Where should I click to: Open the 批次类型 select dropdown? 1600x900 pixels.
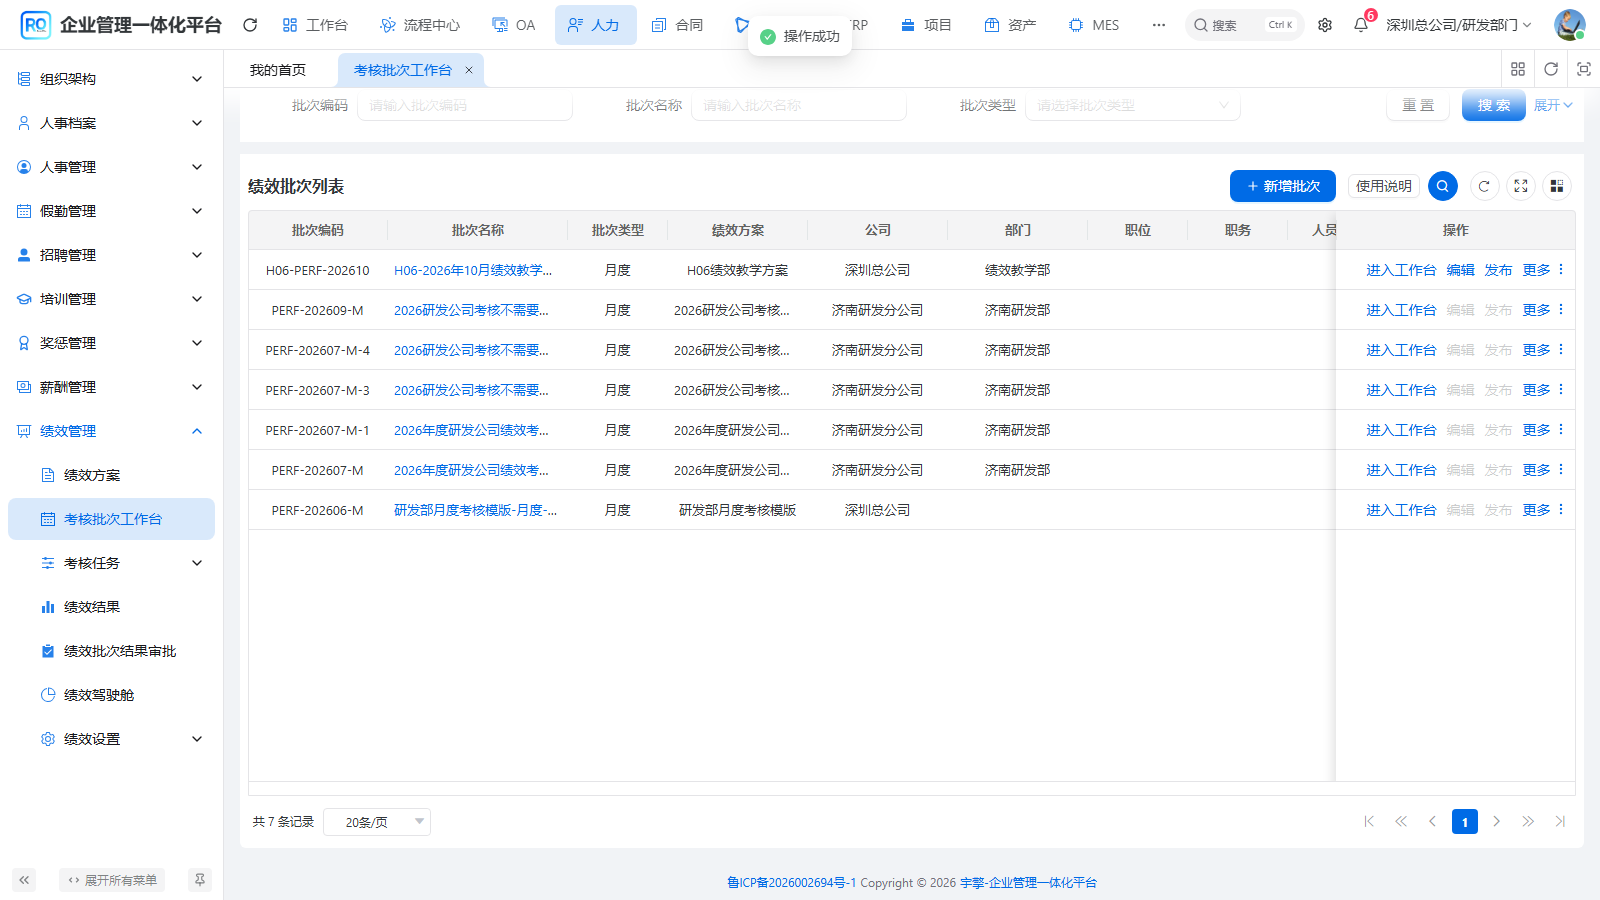pyautogui.click(x=1133, y=105)
